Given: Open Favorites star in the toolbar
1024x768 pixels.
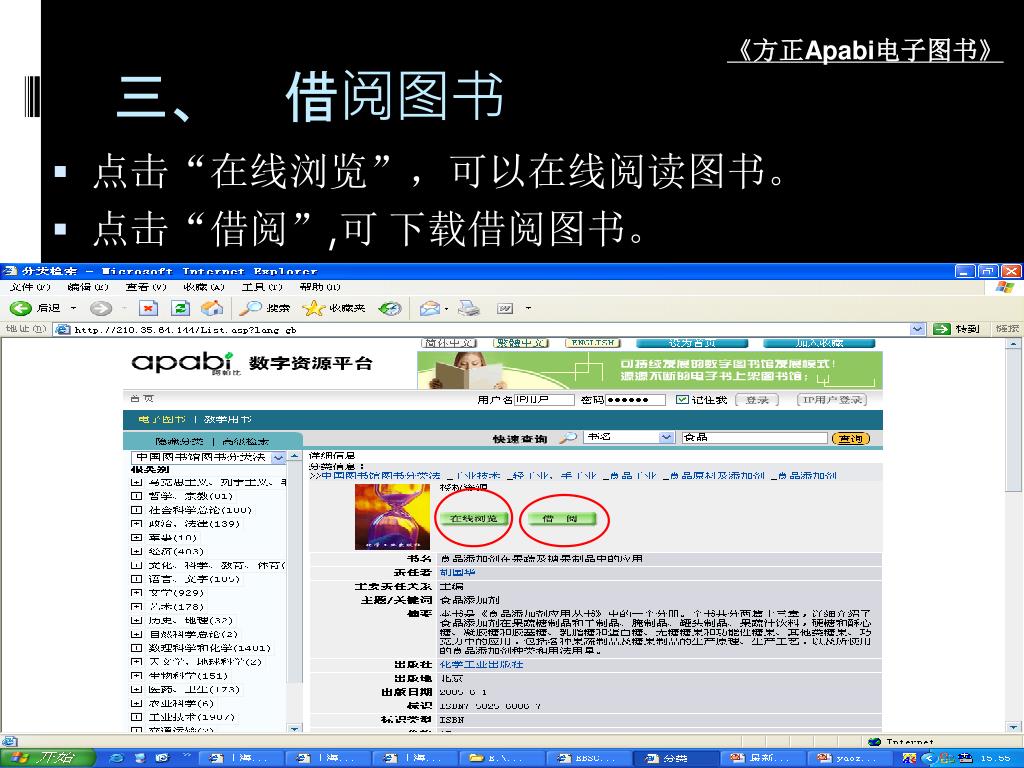Looking at the screenshot, I should click(x=334, y=308).
